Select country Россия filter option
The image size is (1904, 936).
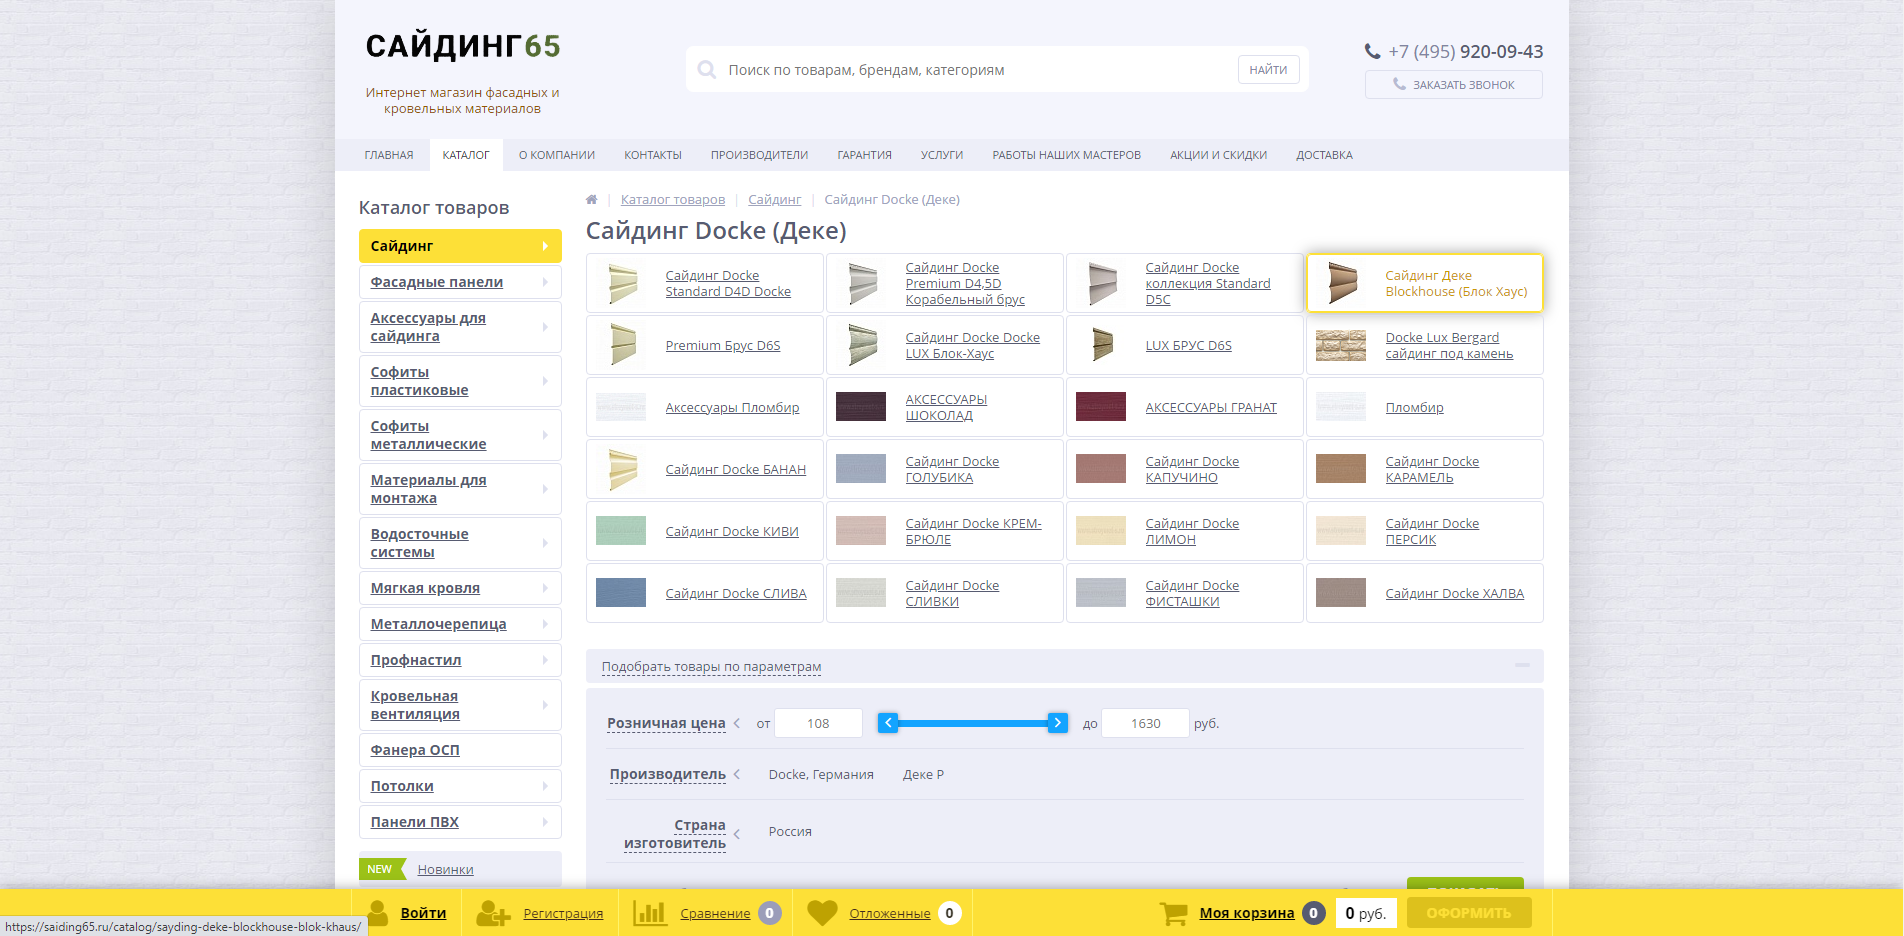(x=790, y=832)
